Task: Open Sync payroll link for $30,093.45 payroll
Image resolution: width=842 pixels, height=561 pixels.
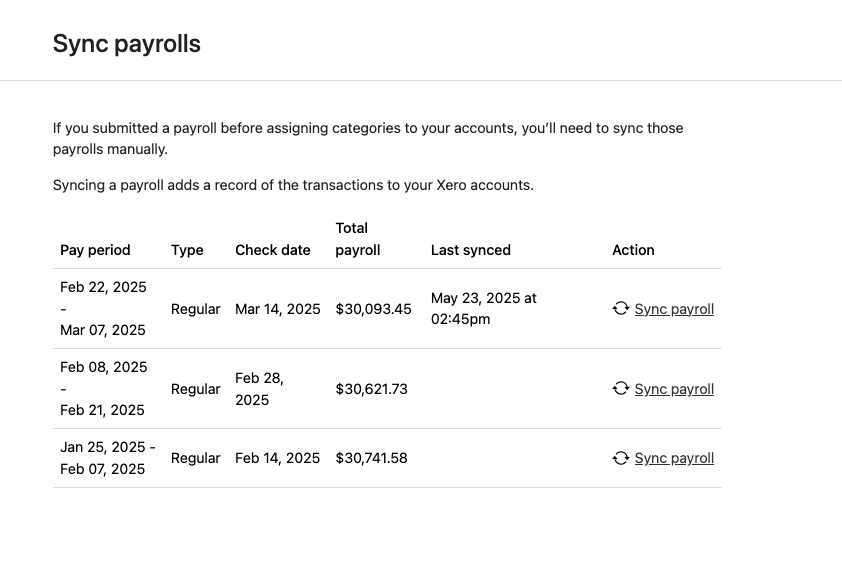Action: click(x=674, y=309)
